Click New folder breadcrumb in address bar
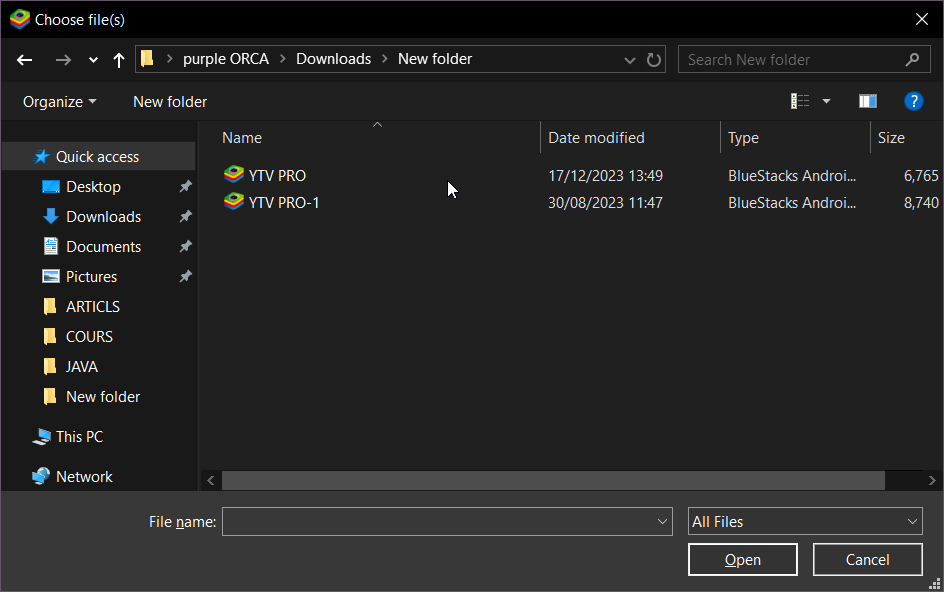The image size is (944, 592). [435, 58]
